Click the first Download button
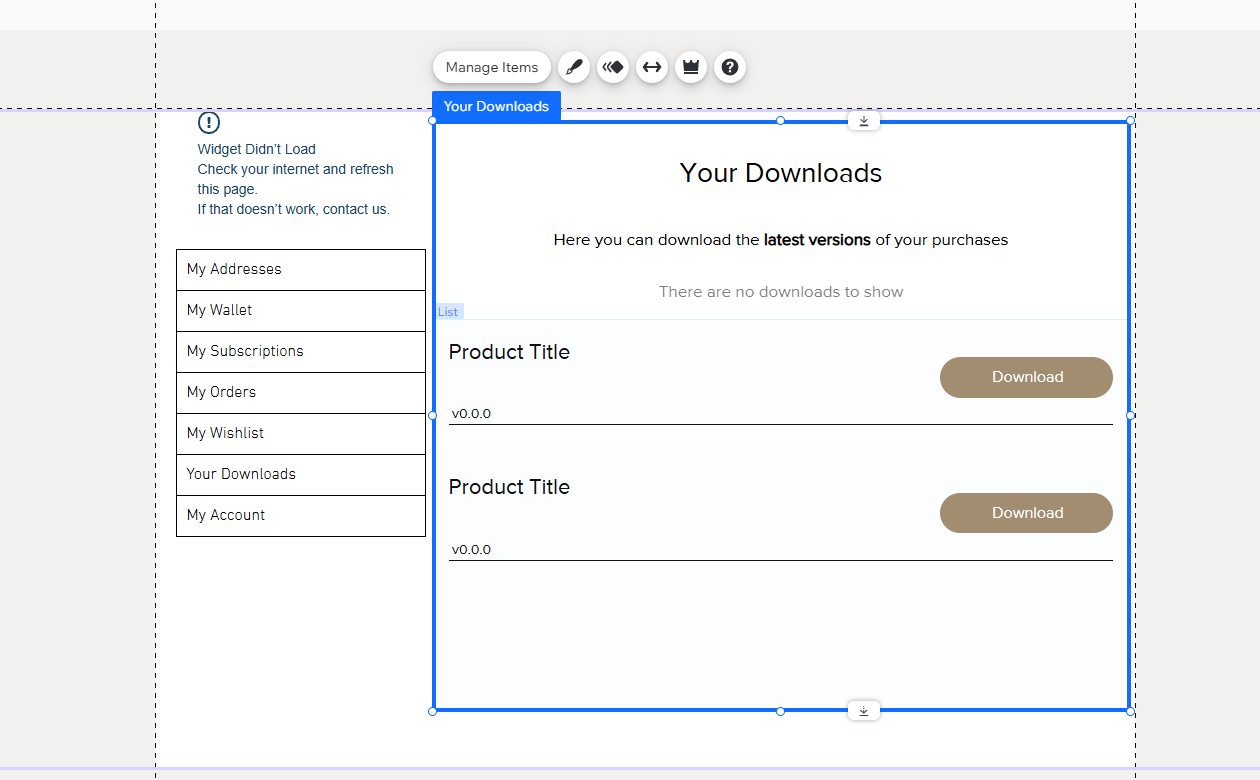 [x=1026, y=377]
